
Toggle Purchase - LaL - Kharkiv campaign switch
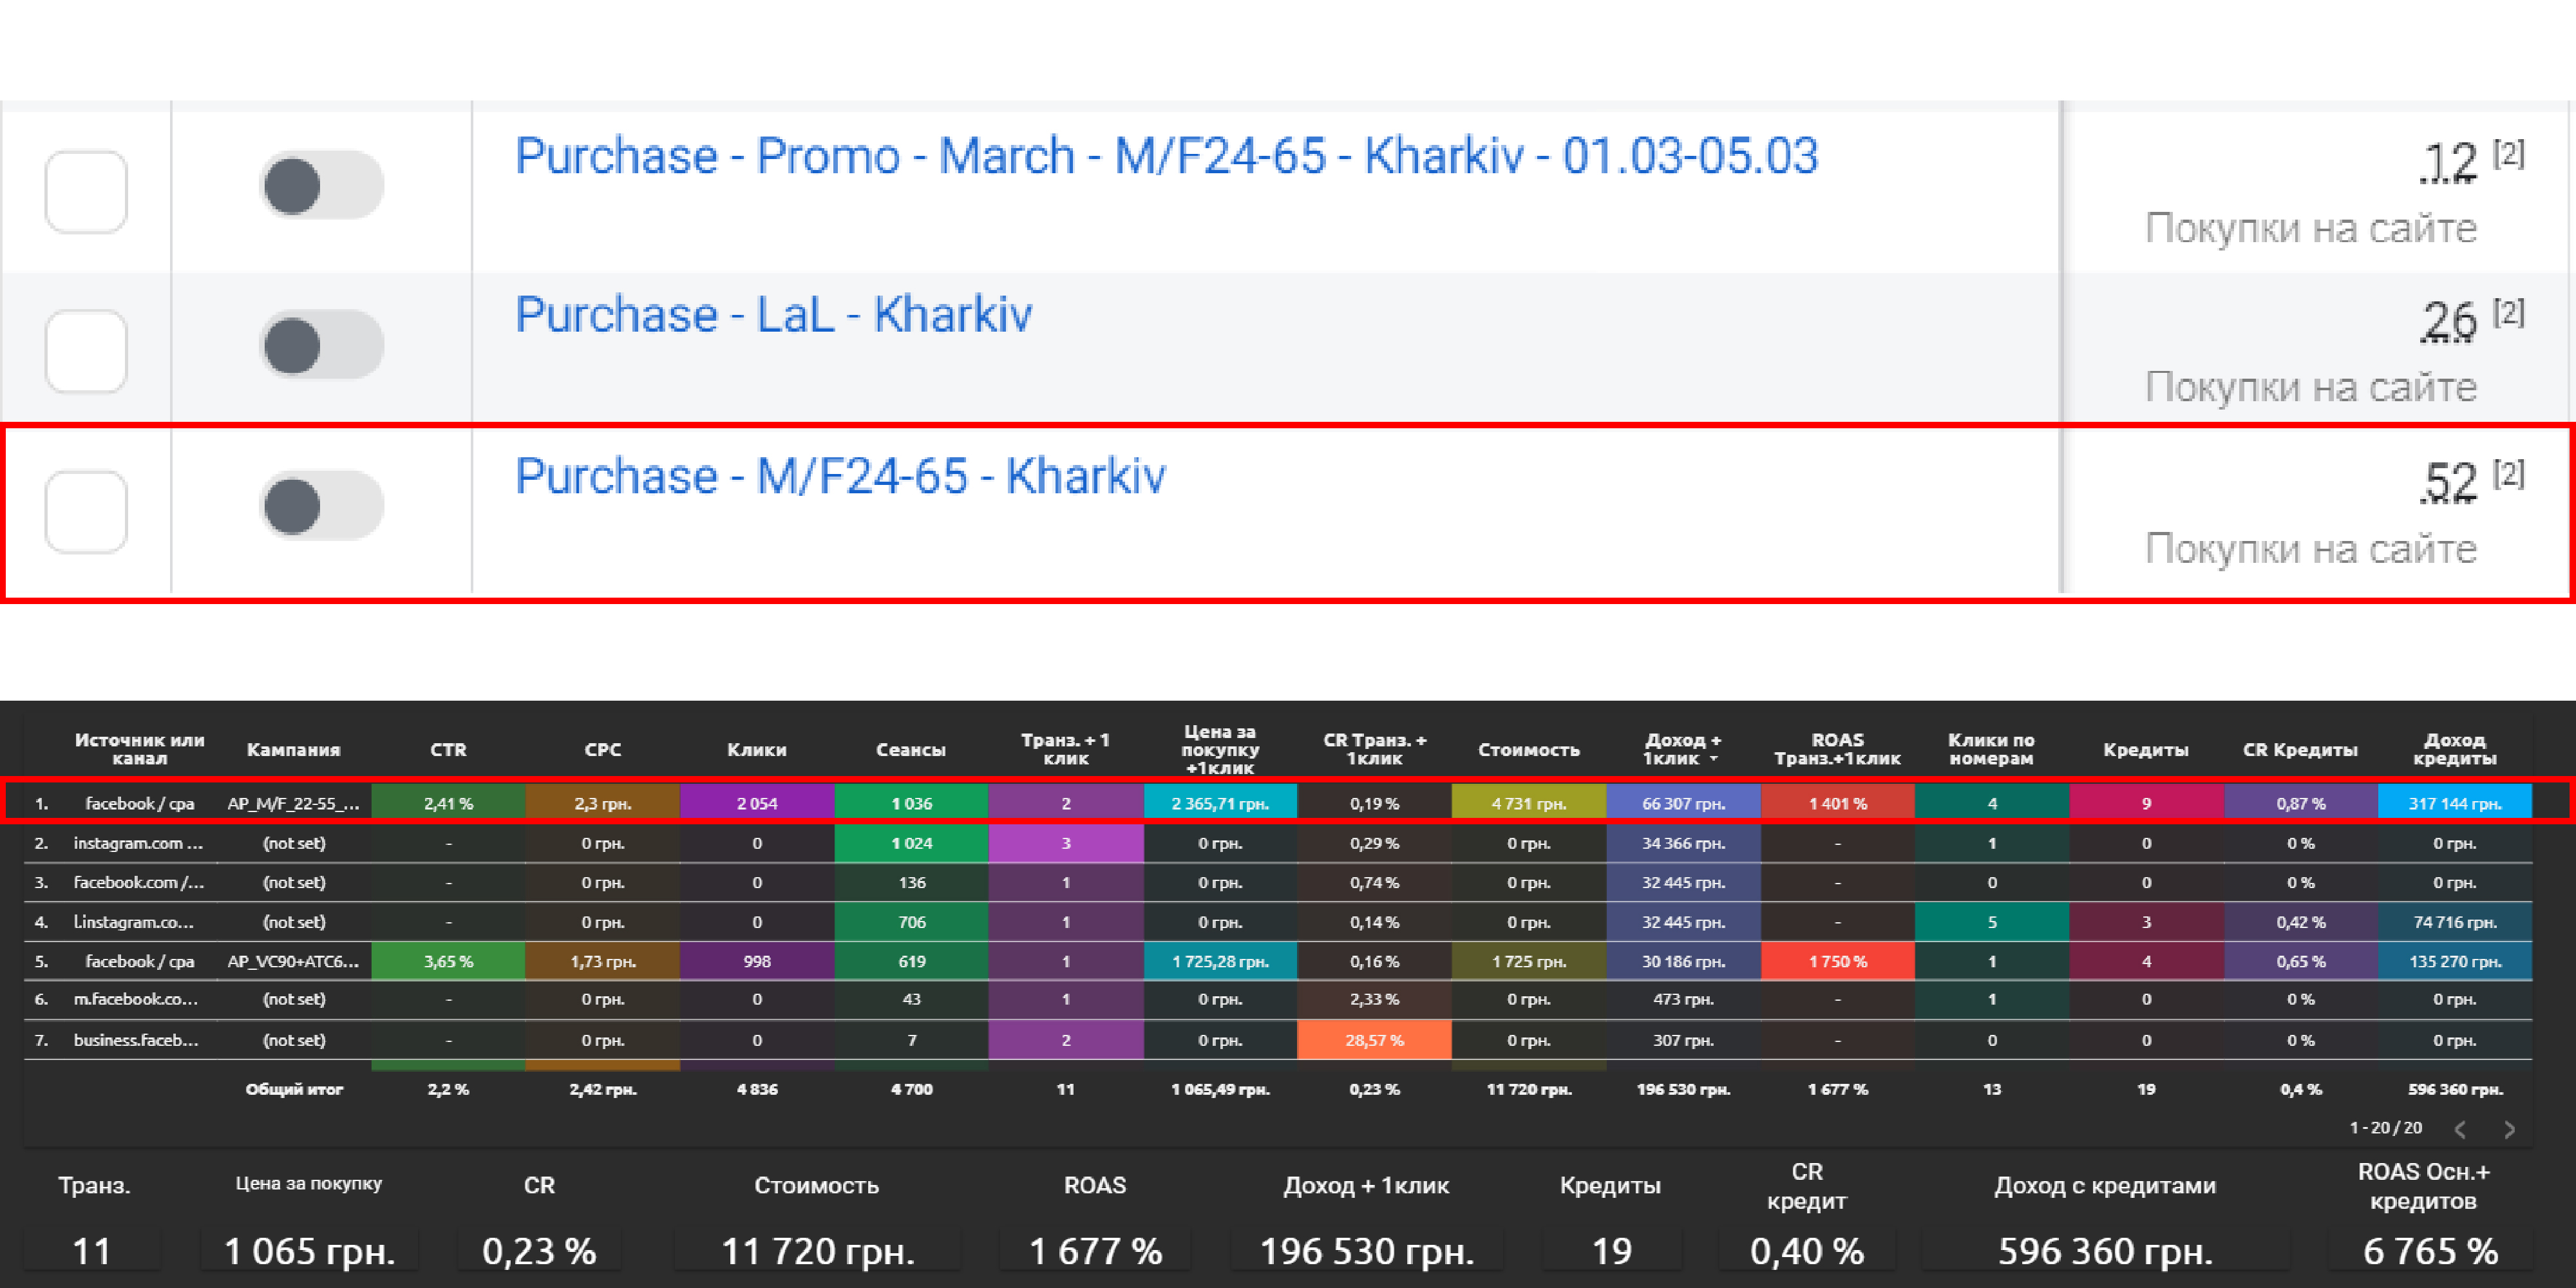click(321, 346)
